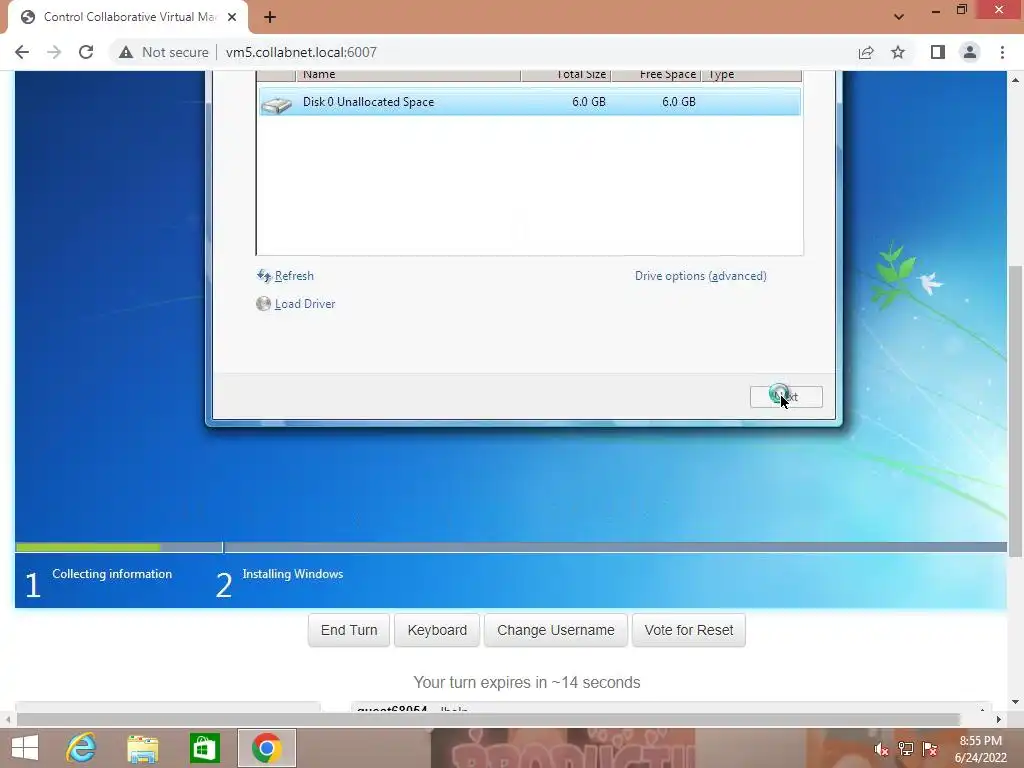Click the Change Username button
This screenshot has height=768, width=1024.
[556, 630]
